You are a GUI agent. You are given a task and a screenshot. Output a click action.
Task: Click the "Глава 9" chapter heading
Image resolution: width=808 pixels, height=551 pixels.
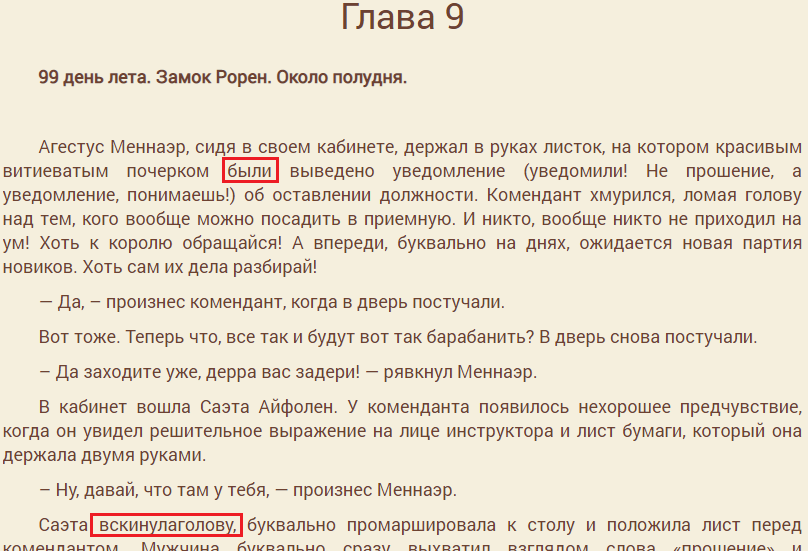[403, 18]
